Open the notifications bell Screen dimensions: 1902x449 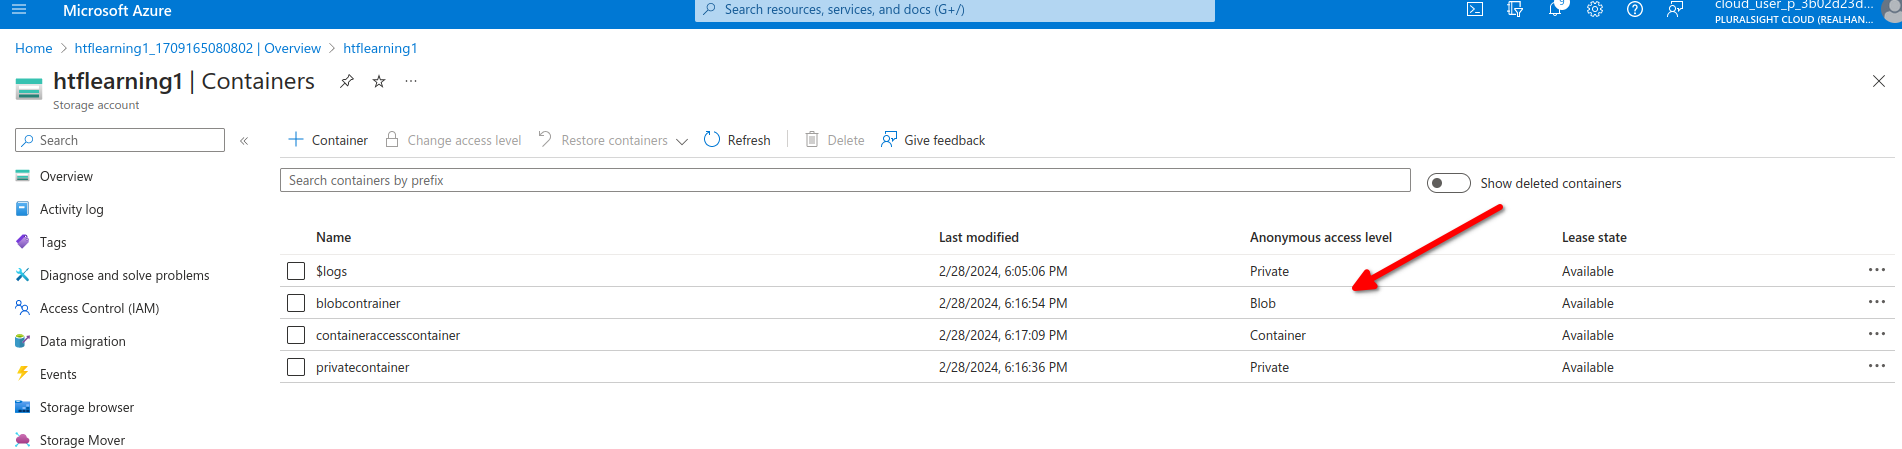(1555, 10)
